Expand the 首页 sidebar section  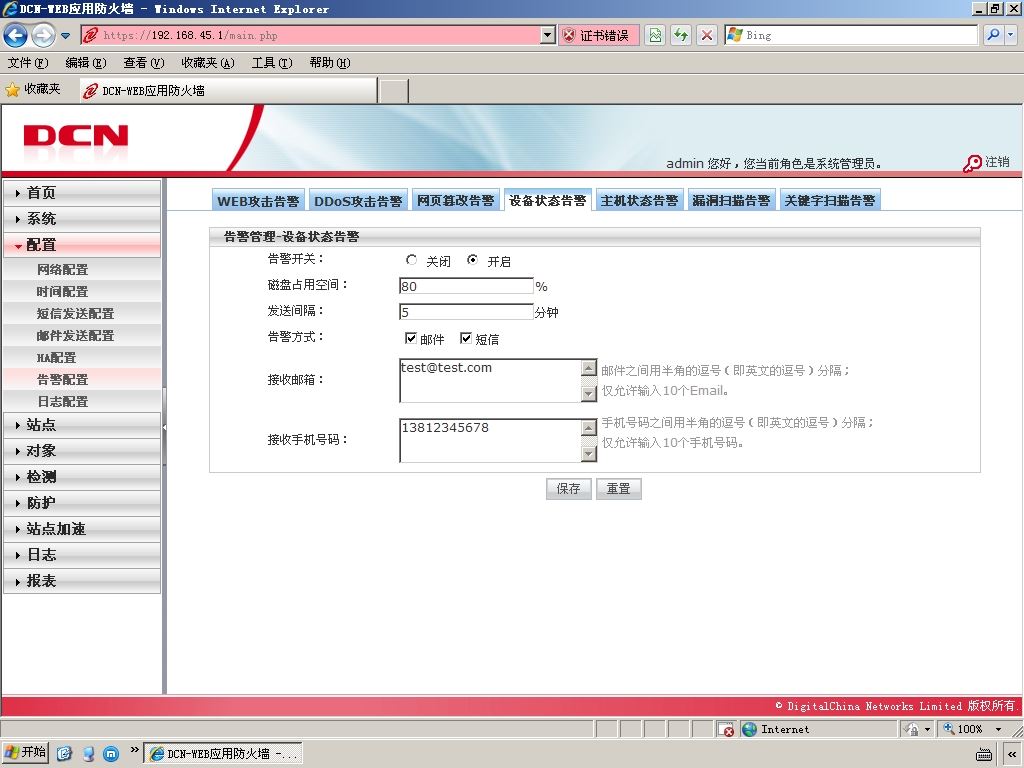[82, 193]
